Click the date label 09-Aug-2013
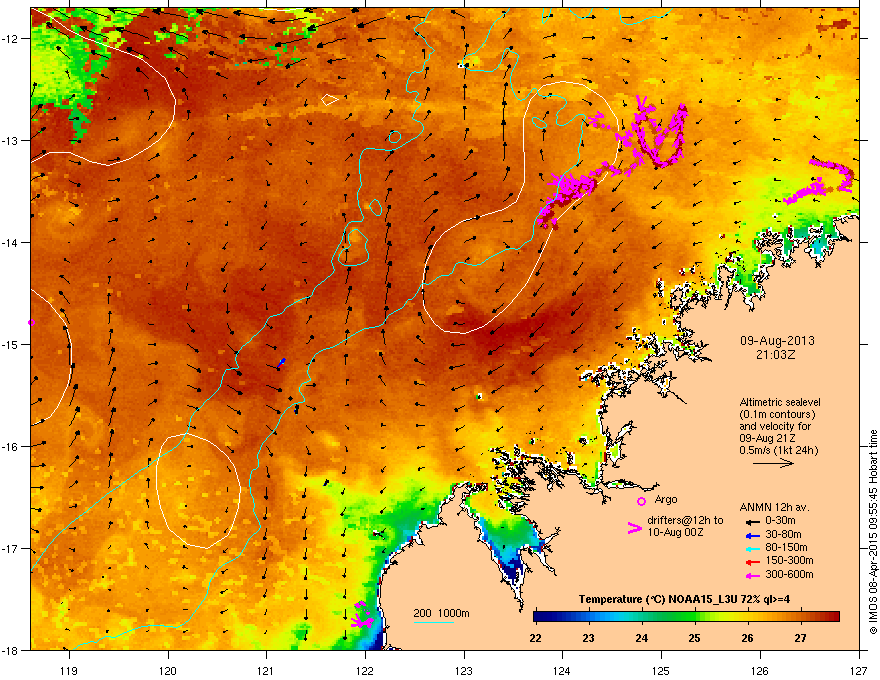Screen dimensions: 880x680 (777, 341)
